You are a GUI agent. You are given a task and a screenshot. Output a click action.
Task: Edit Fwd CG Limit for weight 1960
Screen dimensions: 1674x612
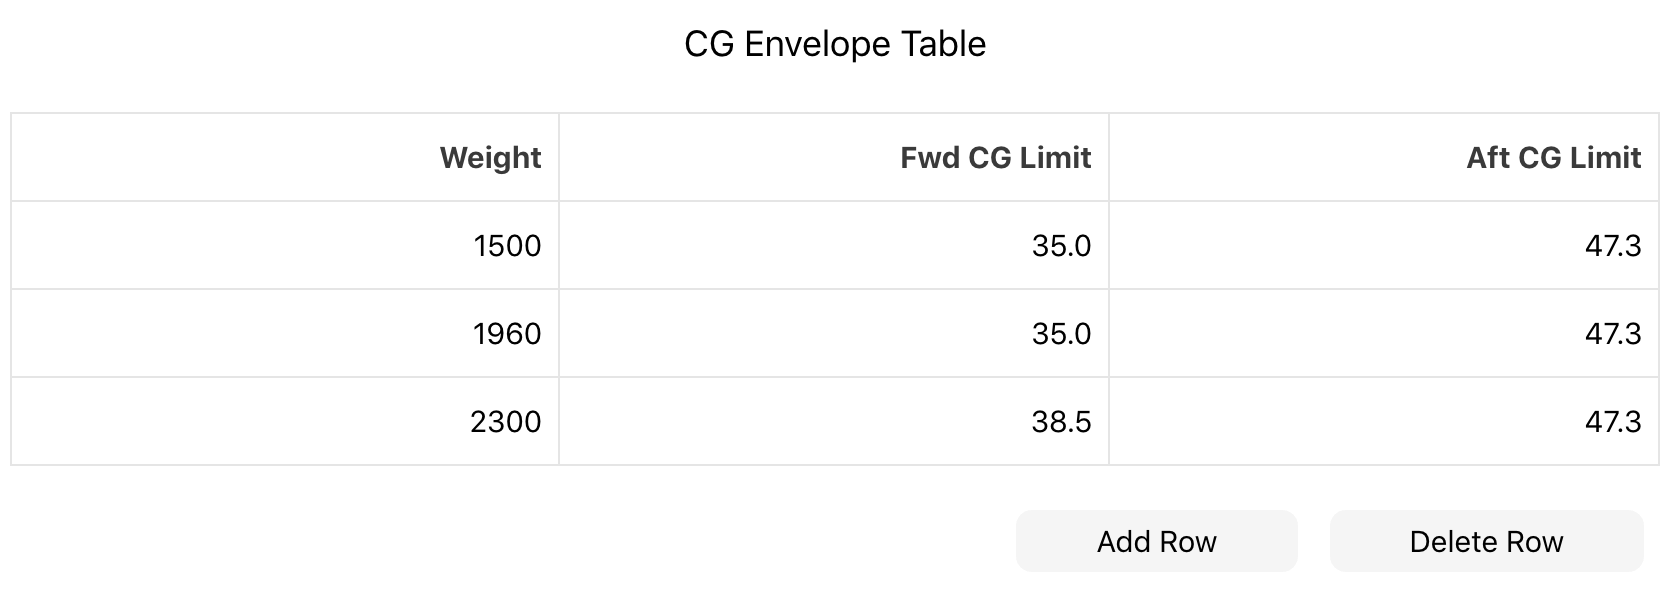[834, 333]
